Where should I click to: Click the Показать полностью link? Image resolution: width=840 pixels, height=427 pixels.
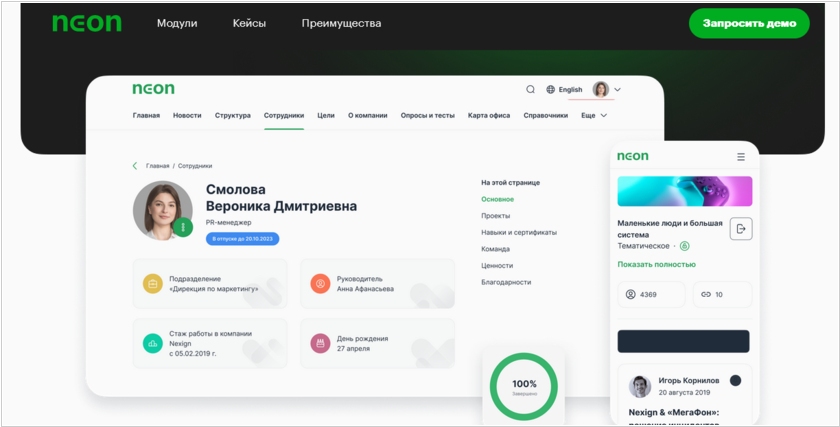click(x=656, y=265)
